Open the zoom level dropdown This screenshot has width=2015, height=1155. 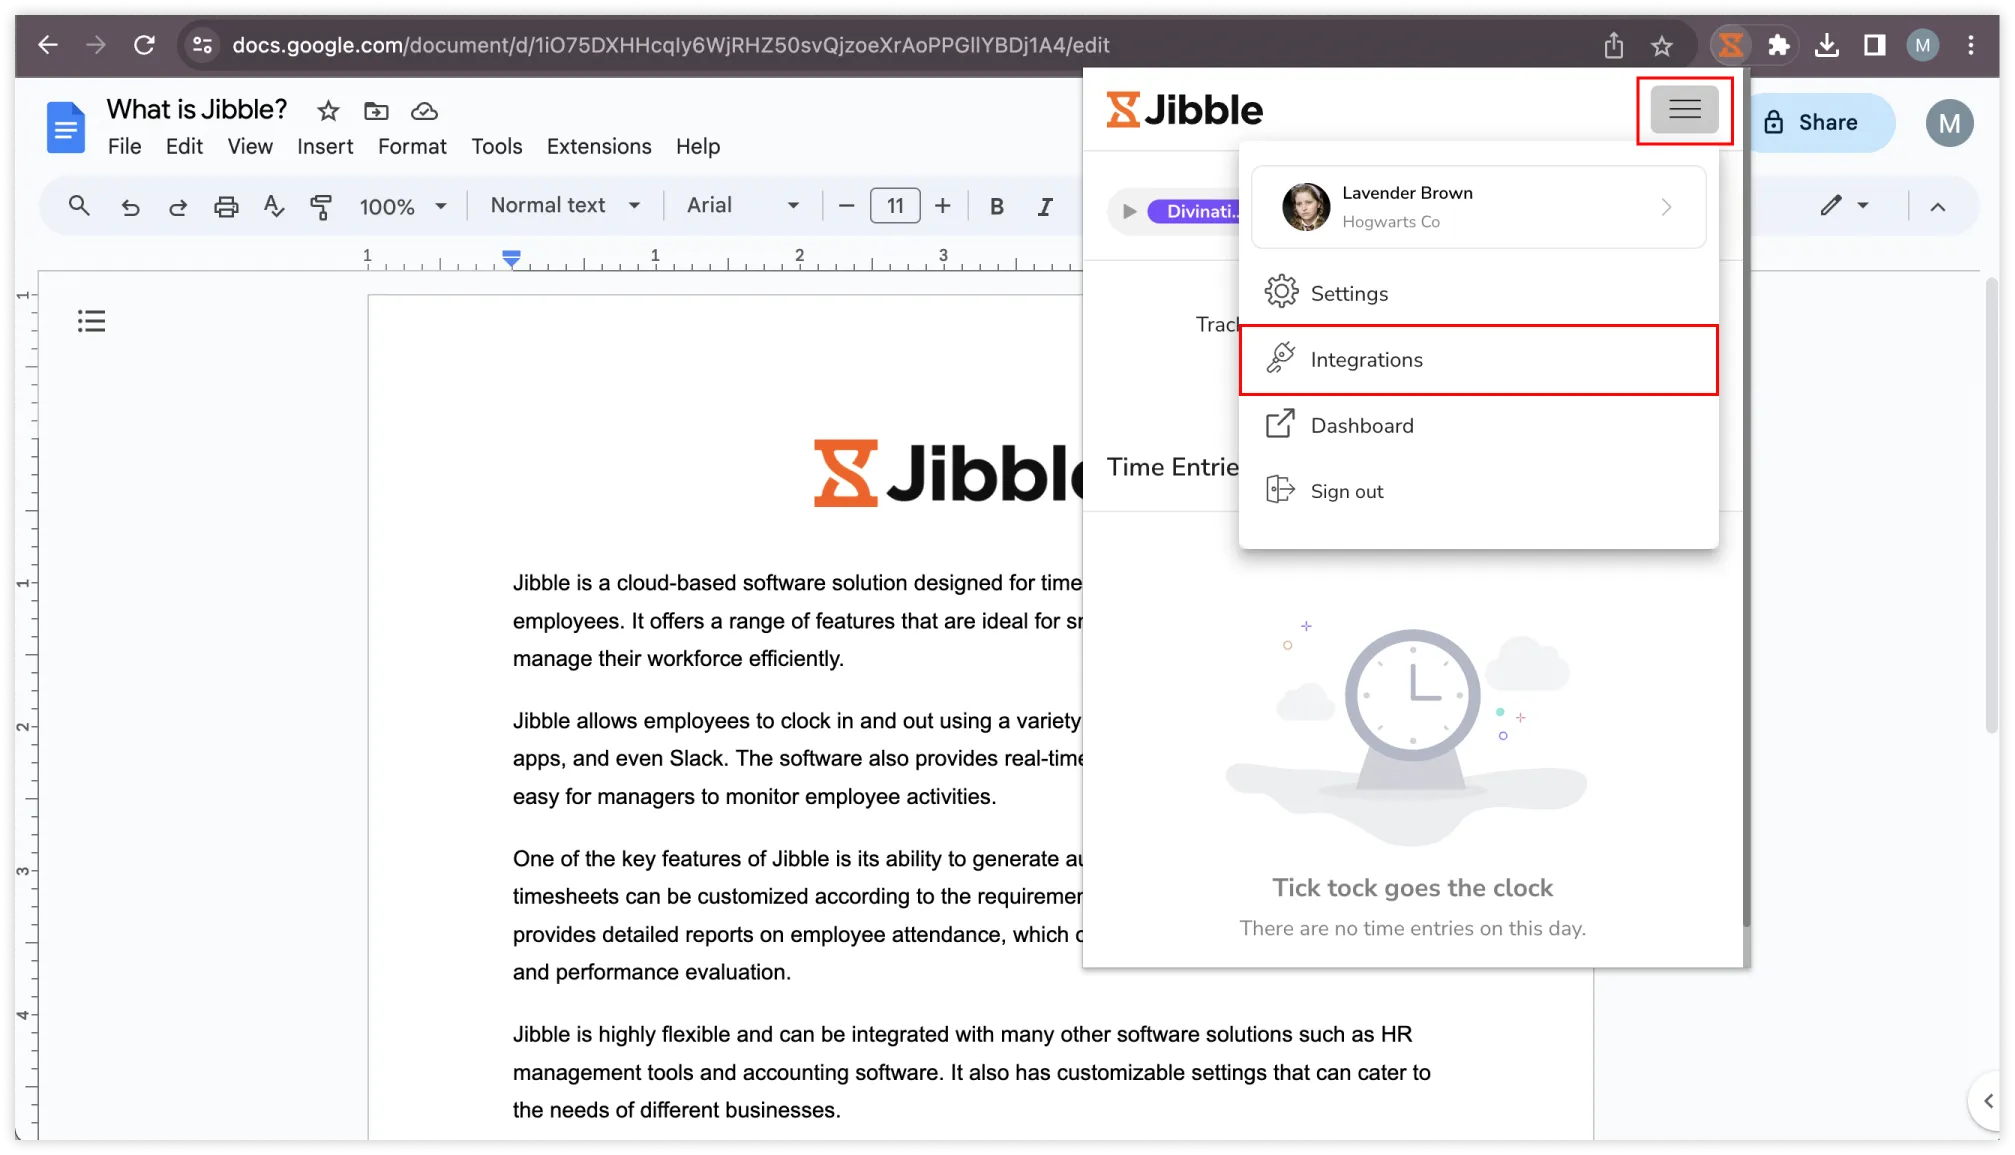pyautogui.click(x=402, y=206)
